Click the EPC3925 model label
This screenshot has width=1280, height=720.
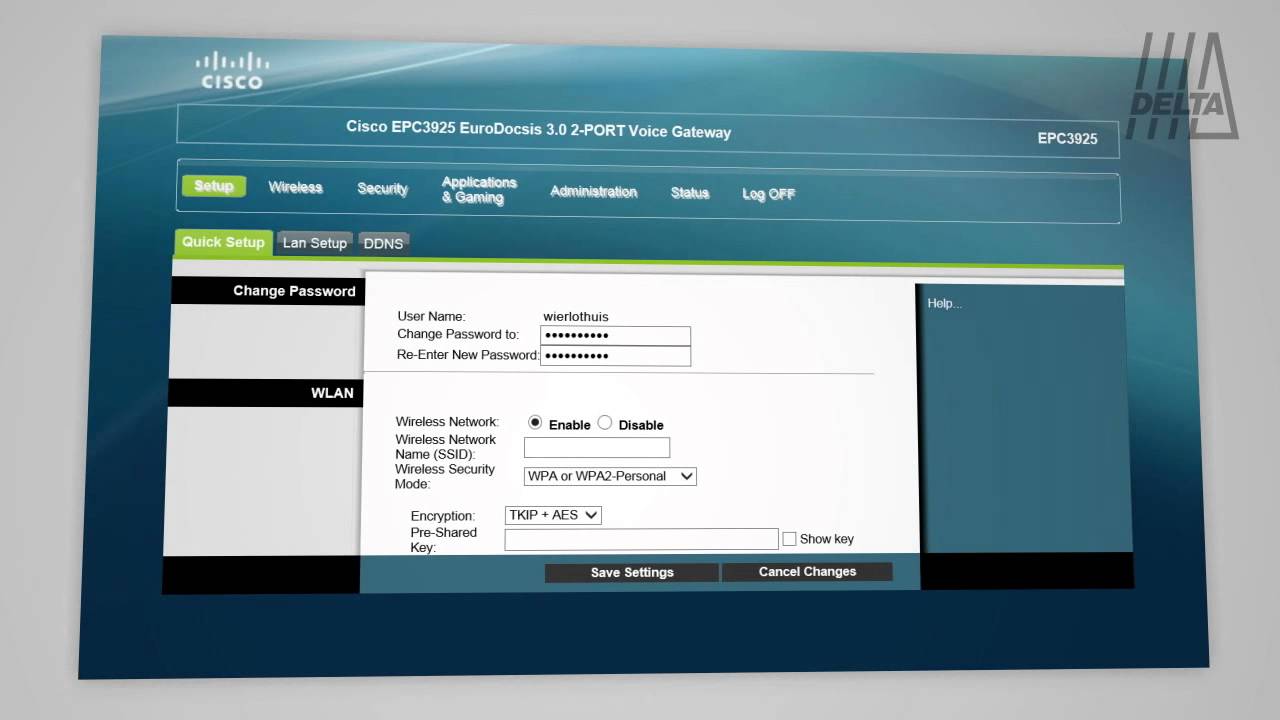[1067, 139]
